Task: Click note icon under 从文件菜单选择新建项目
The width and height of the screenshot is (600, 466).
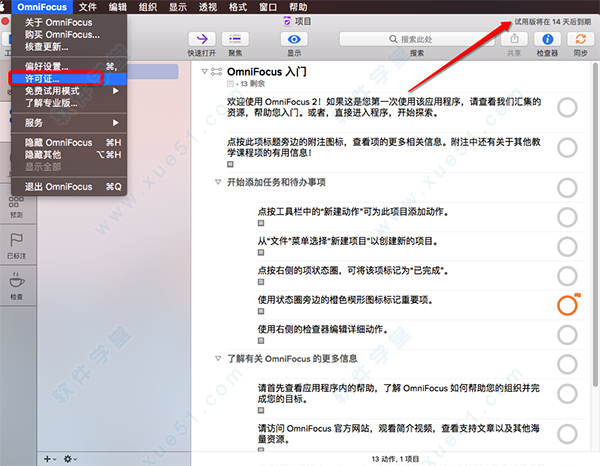Action: tap(261, 253)
